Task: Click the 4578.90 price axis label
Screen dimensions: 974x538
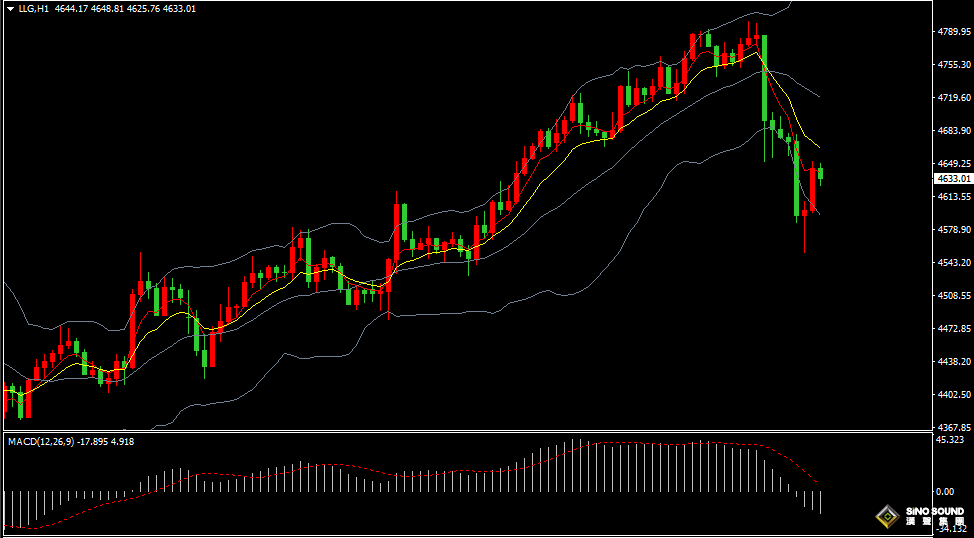Action: pyautogui.click(x=954, y=230)
